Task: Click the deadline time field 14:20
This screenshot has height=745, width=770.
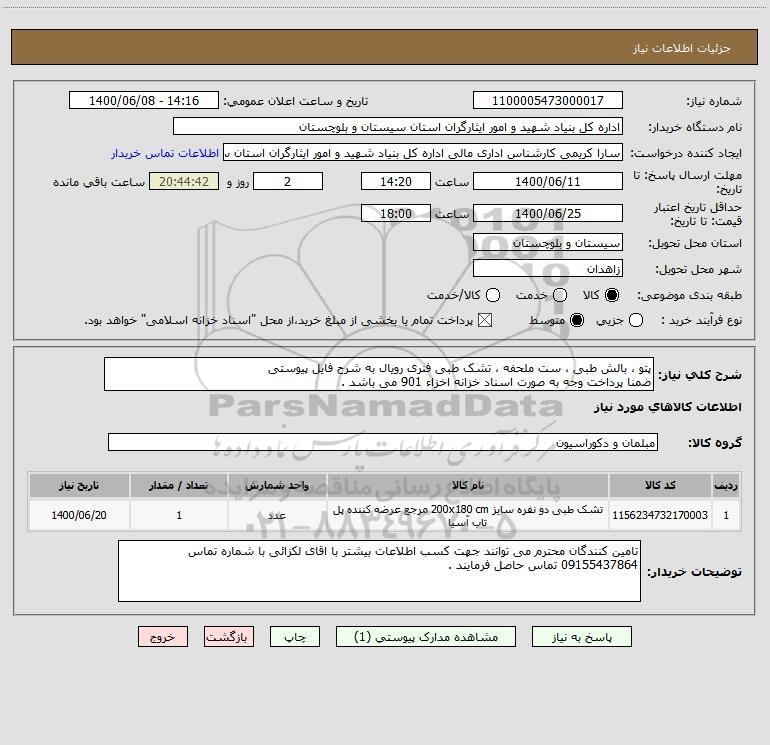Action: (x=396, y=182)
